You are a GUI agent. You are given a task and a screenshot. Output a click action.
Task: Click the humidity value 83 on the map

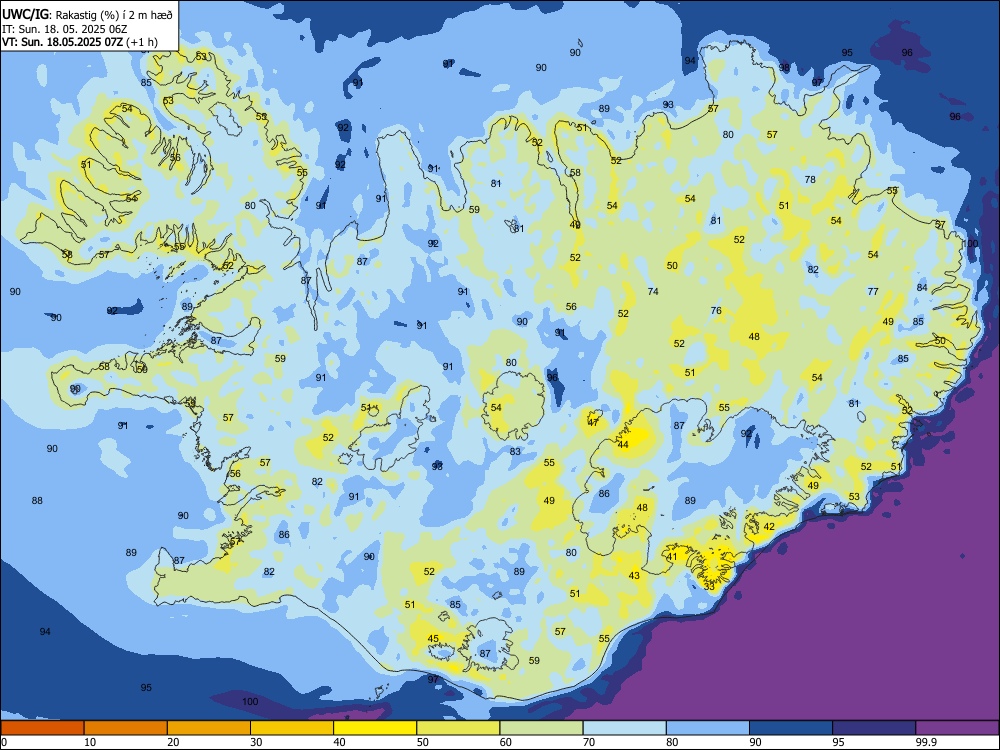coord(515,452)
